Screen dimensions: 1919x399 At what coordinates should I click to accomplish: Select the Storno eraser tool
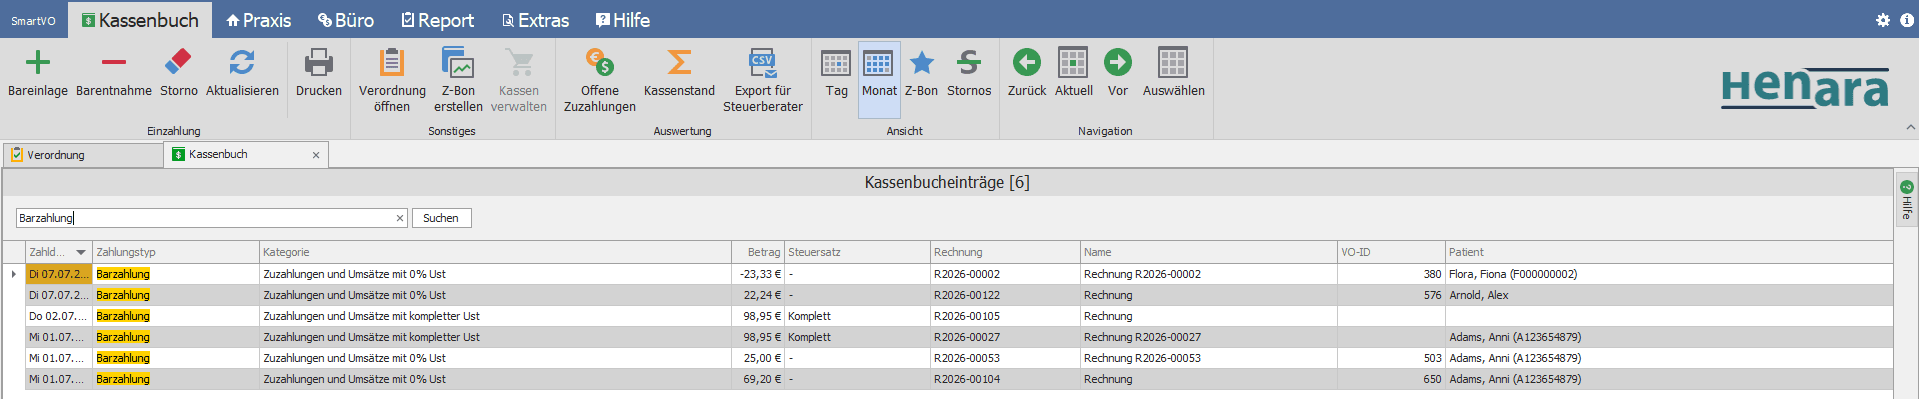click(x=178, y=63)
